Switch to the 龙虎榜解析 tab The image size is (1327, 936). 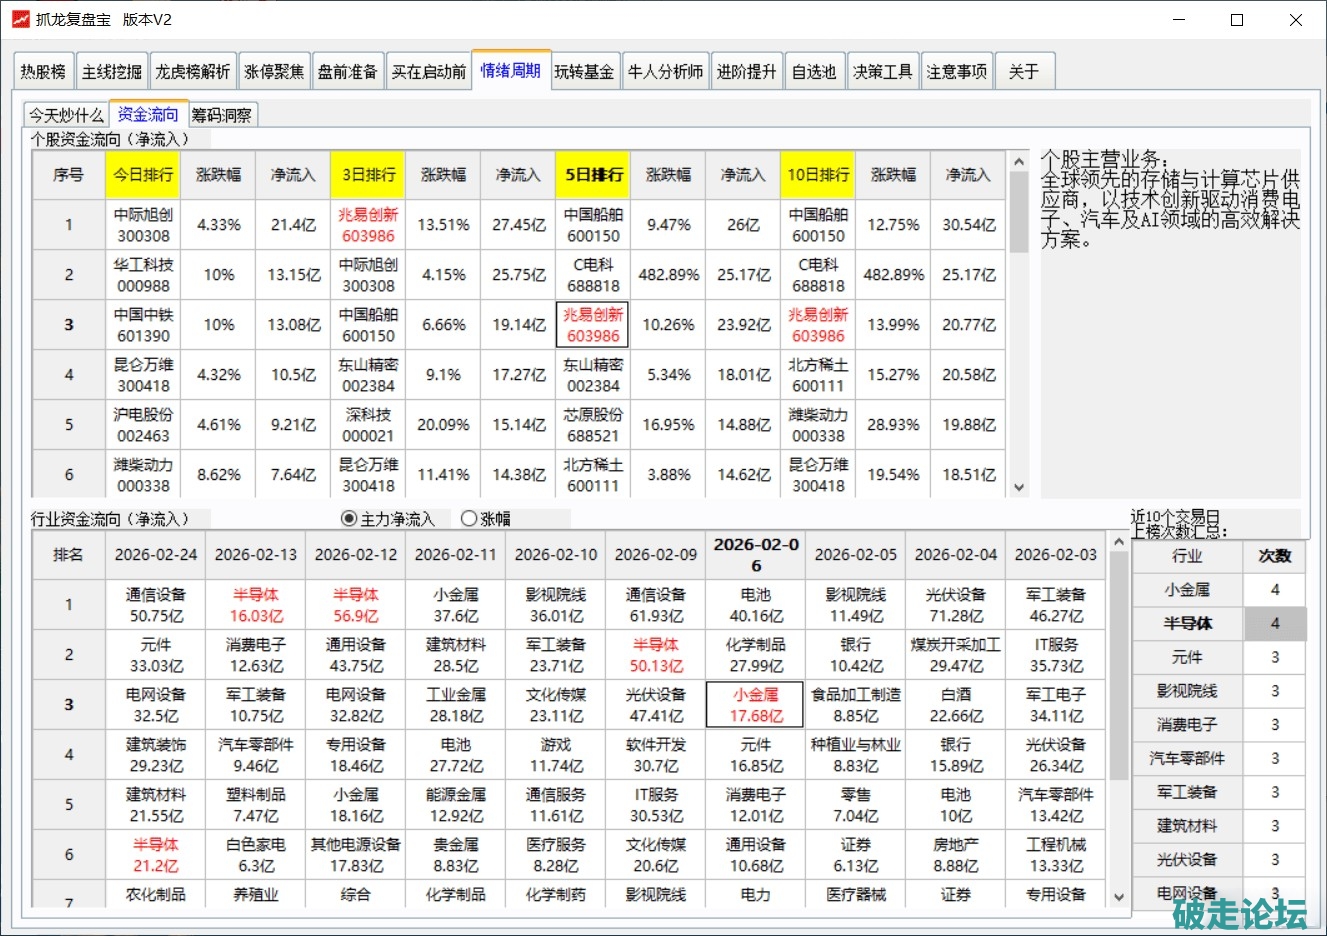click(x=193, y=72)
